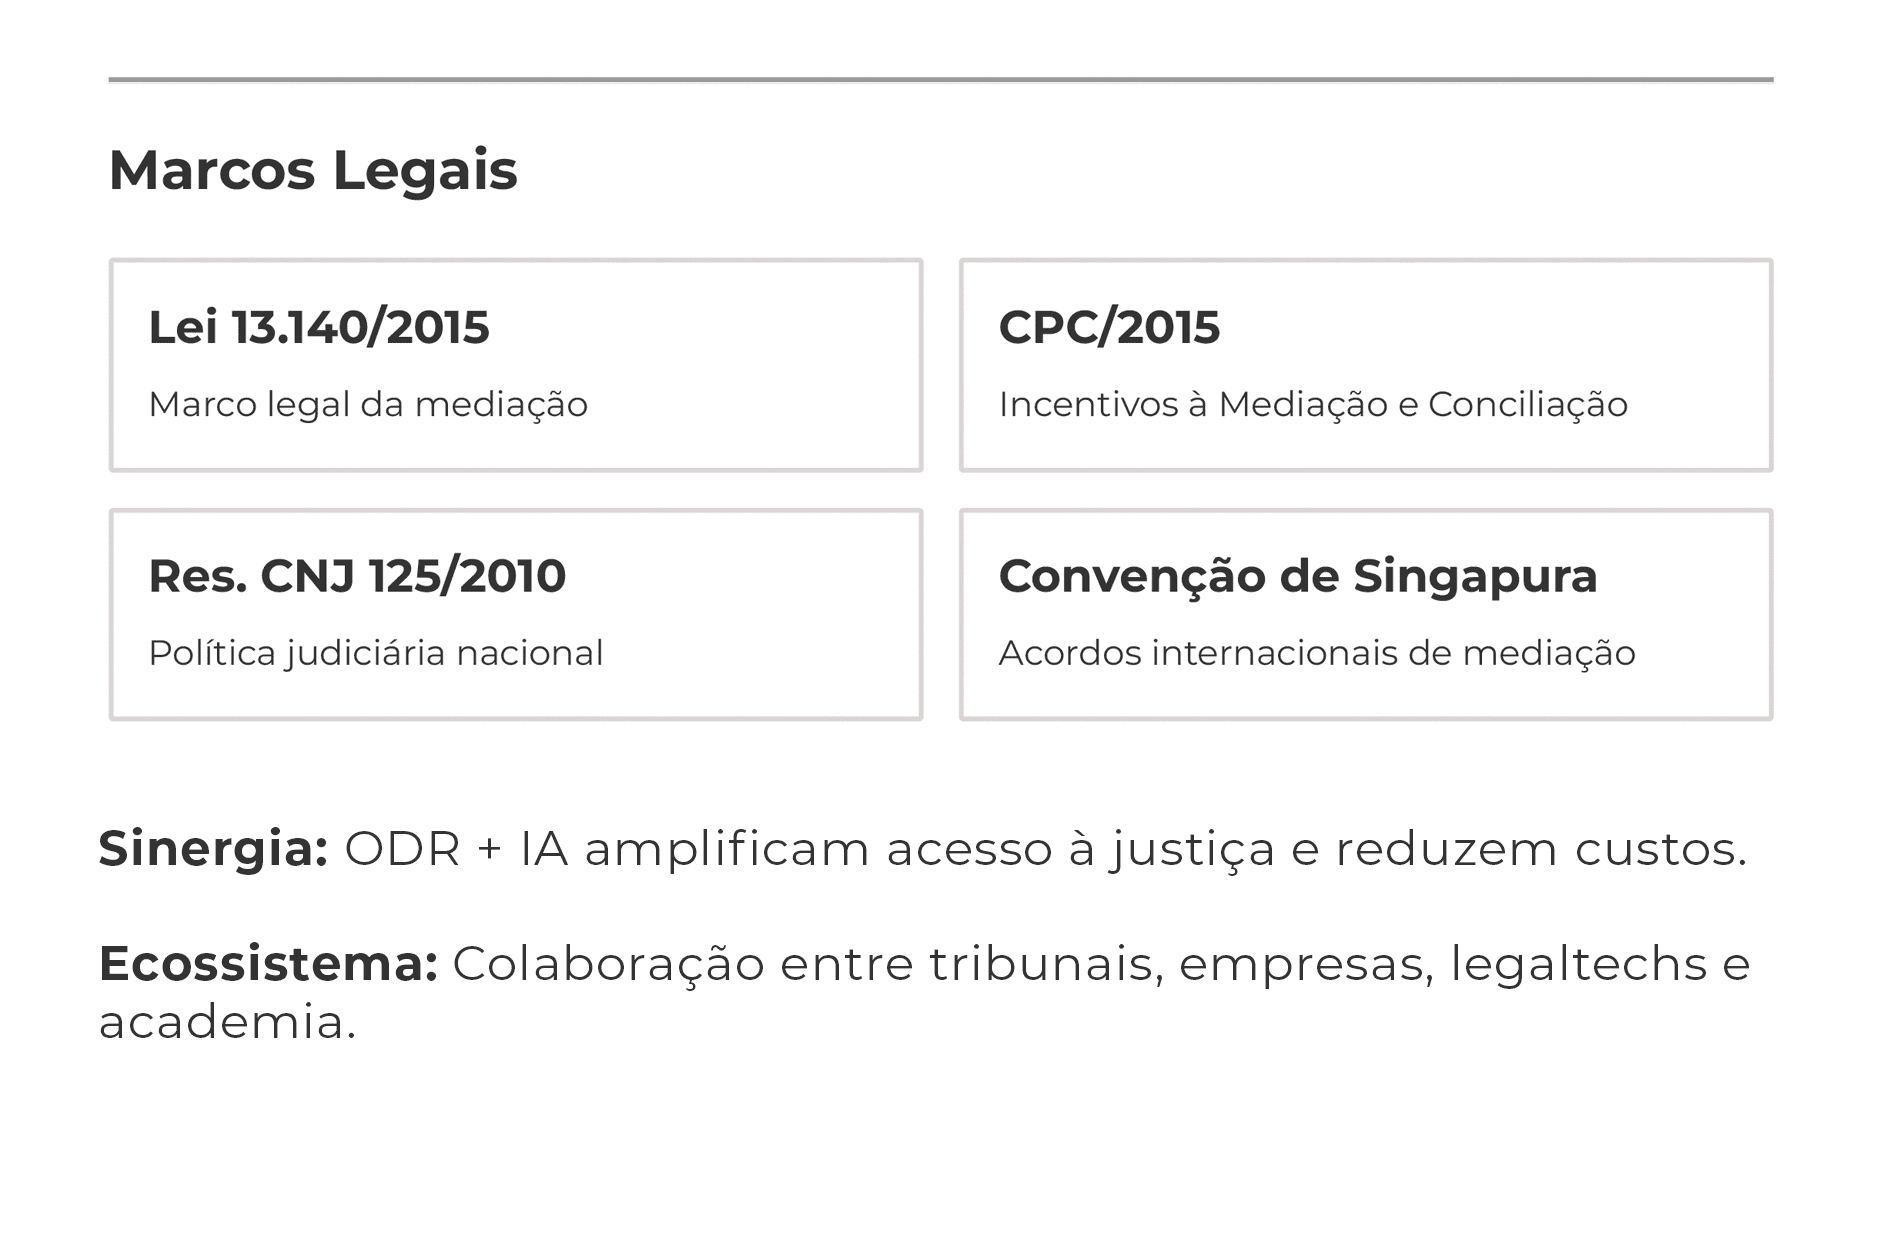This screenshot has height=1247, width=1900.
Task: Open the "Res. CNJ 125/2010" card title
Action: click(357, 576)
